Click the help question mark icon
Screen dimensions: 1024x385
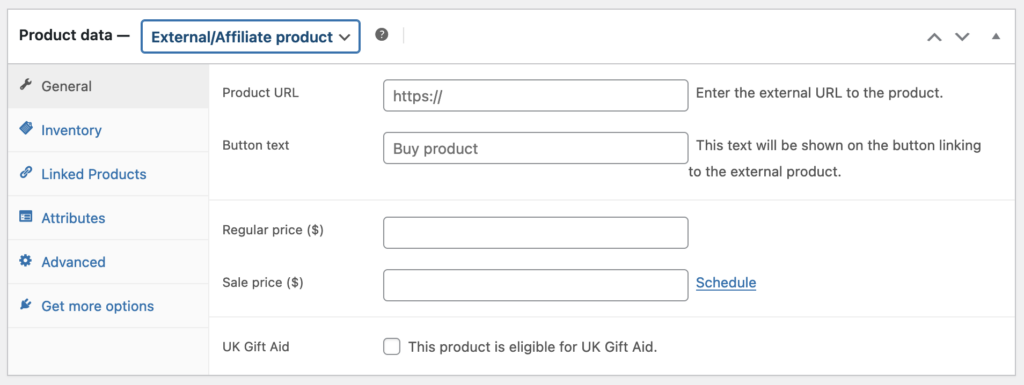point(382,35)
